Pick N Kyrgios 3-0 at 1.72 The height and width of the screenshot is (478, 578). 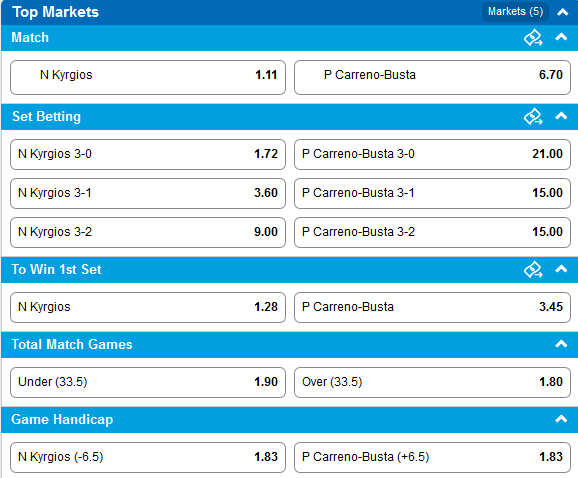148,154
